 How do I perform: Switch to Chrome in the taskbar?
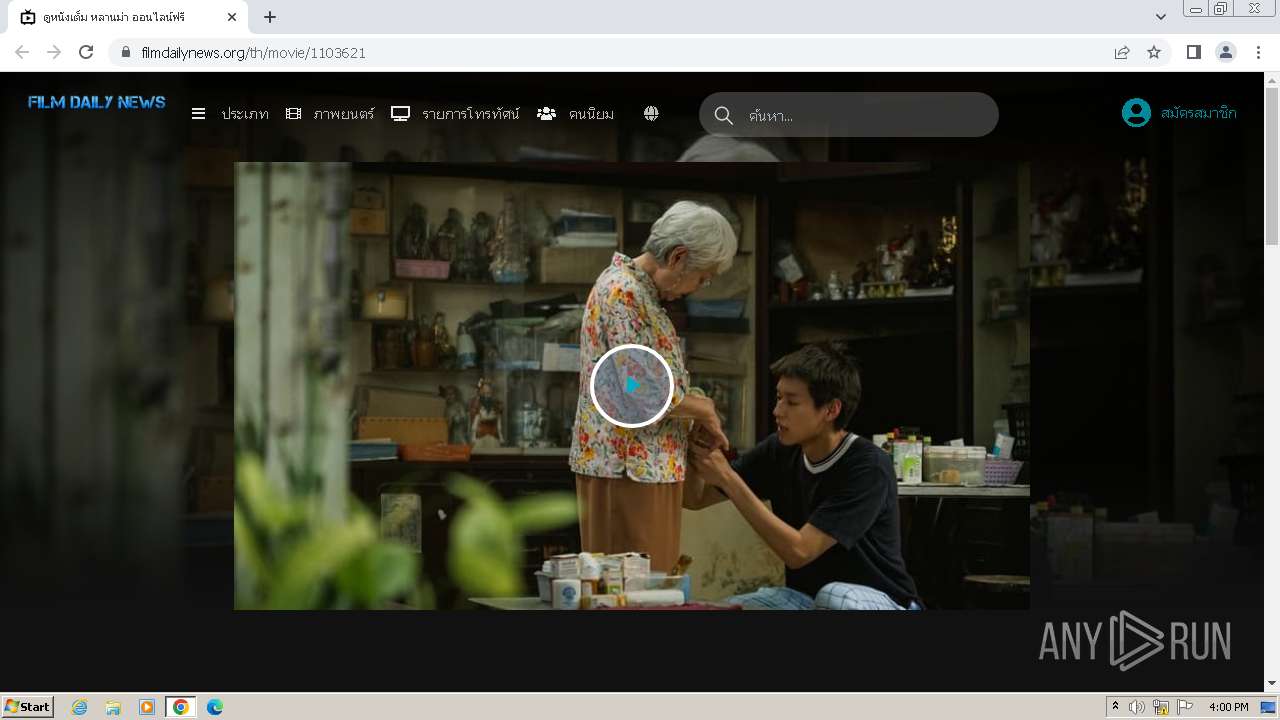[x=181, y=707]
